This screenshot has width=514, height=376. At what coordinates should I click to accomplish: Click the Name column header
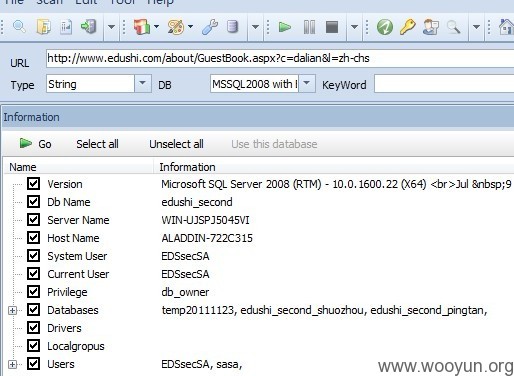click(79, 167)
